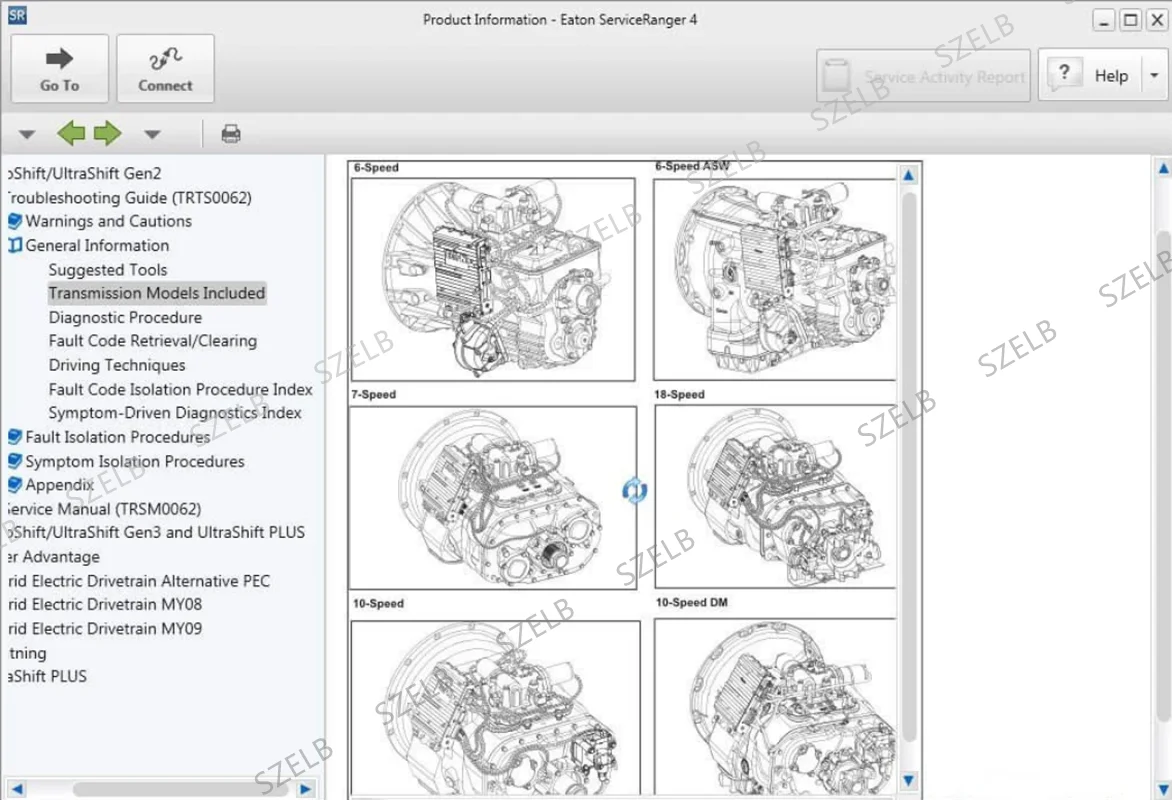Click the 6-Speed transmission image

point(493,280)
